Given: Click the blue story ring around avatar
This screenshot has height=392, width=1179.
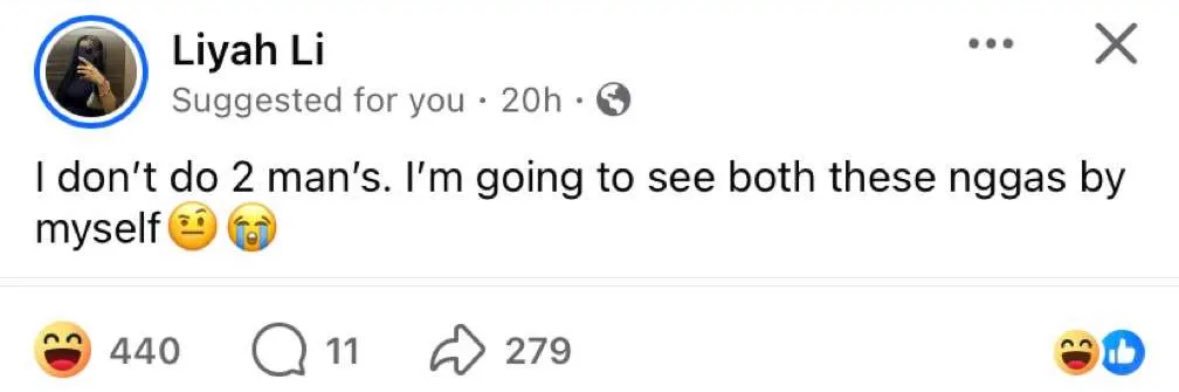Looking at the screenshot, I should tap(90, 71).
